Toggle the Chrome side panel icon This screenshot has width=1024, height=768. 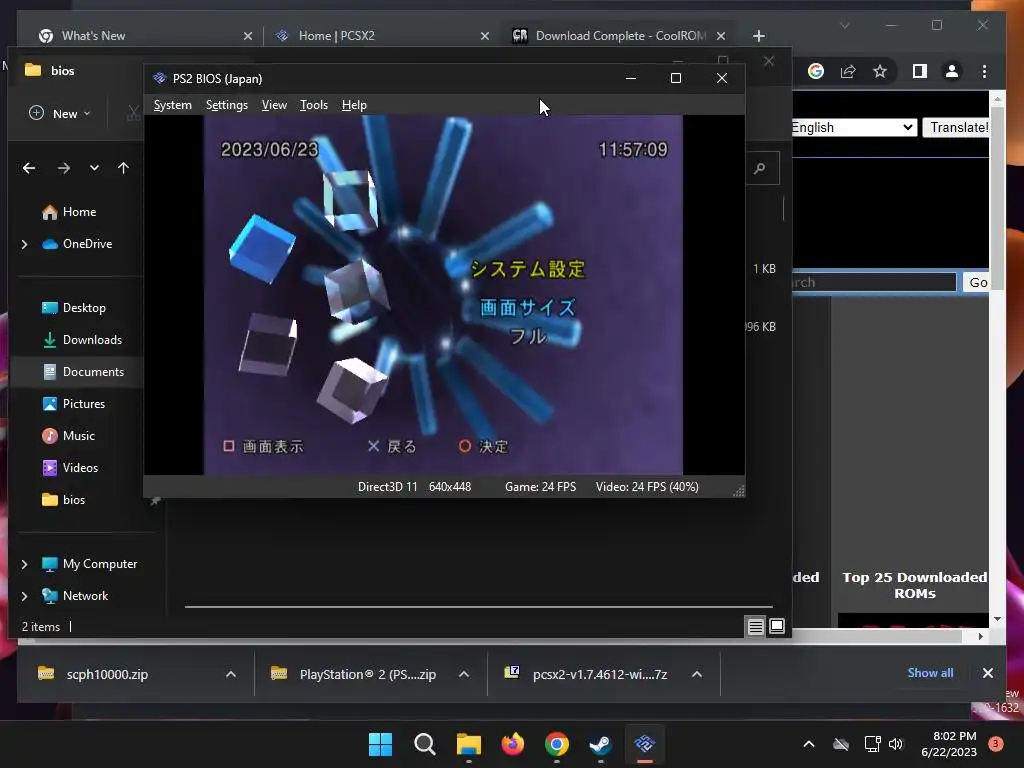tap(920, 71)
